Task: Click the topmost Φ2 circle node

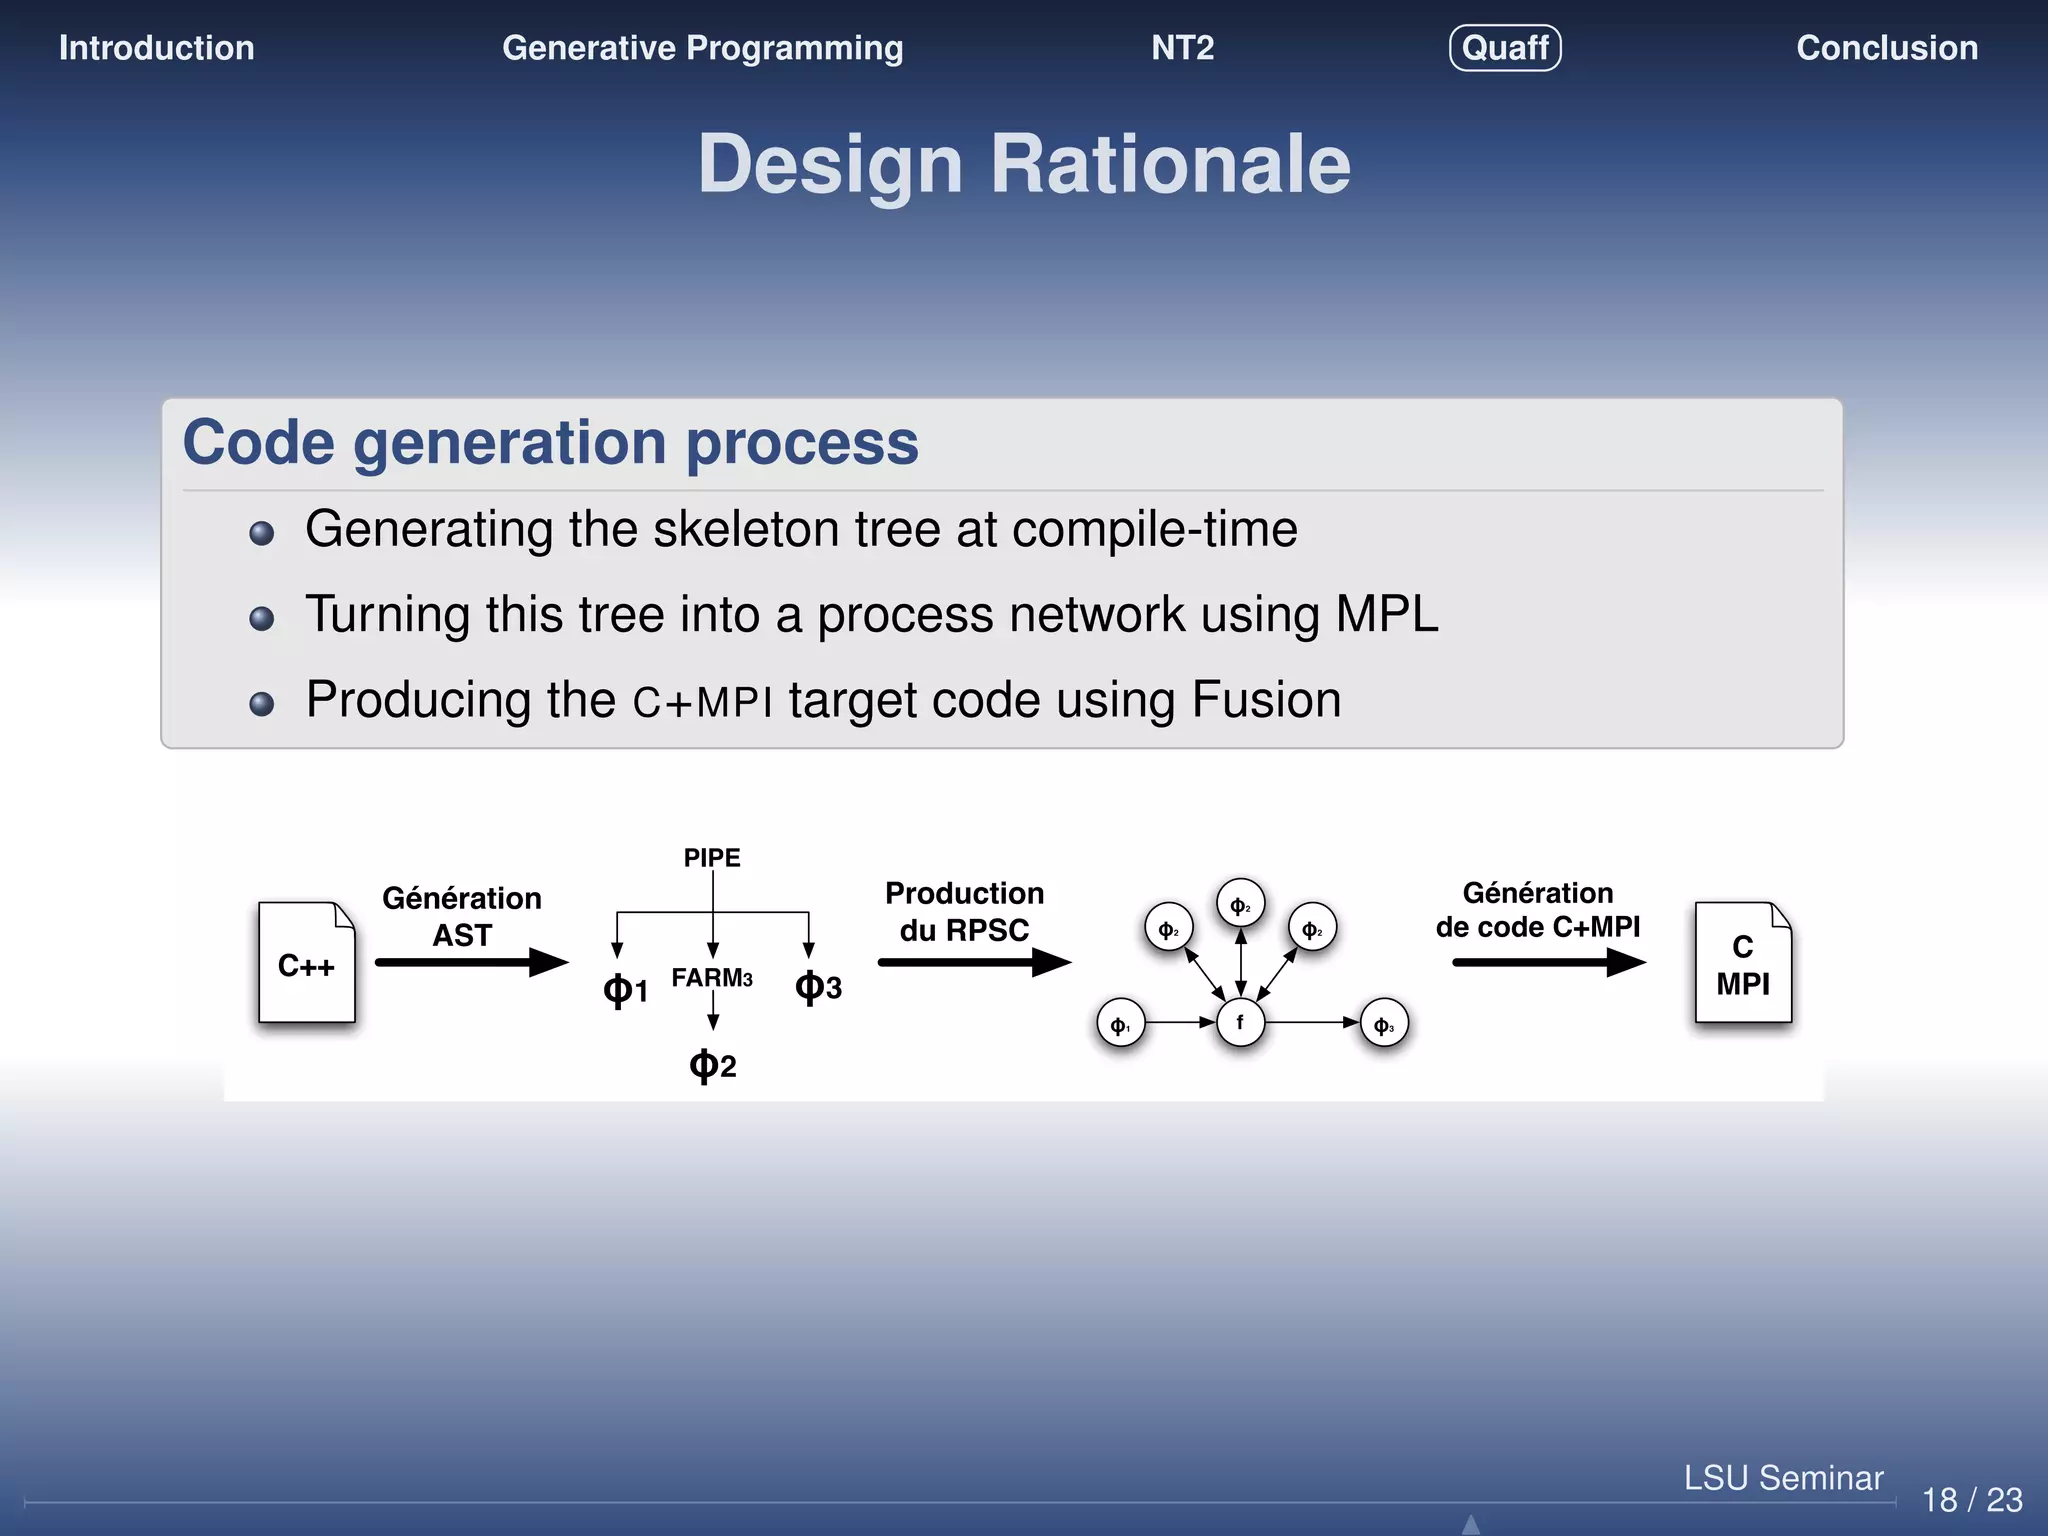Action: (1241, 905)
